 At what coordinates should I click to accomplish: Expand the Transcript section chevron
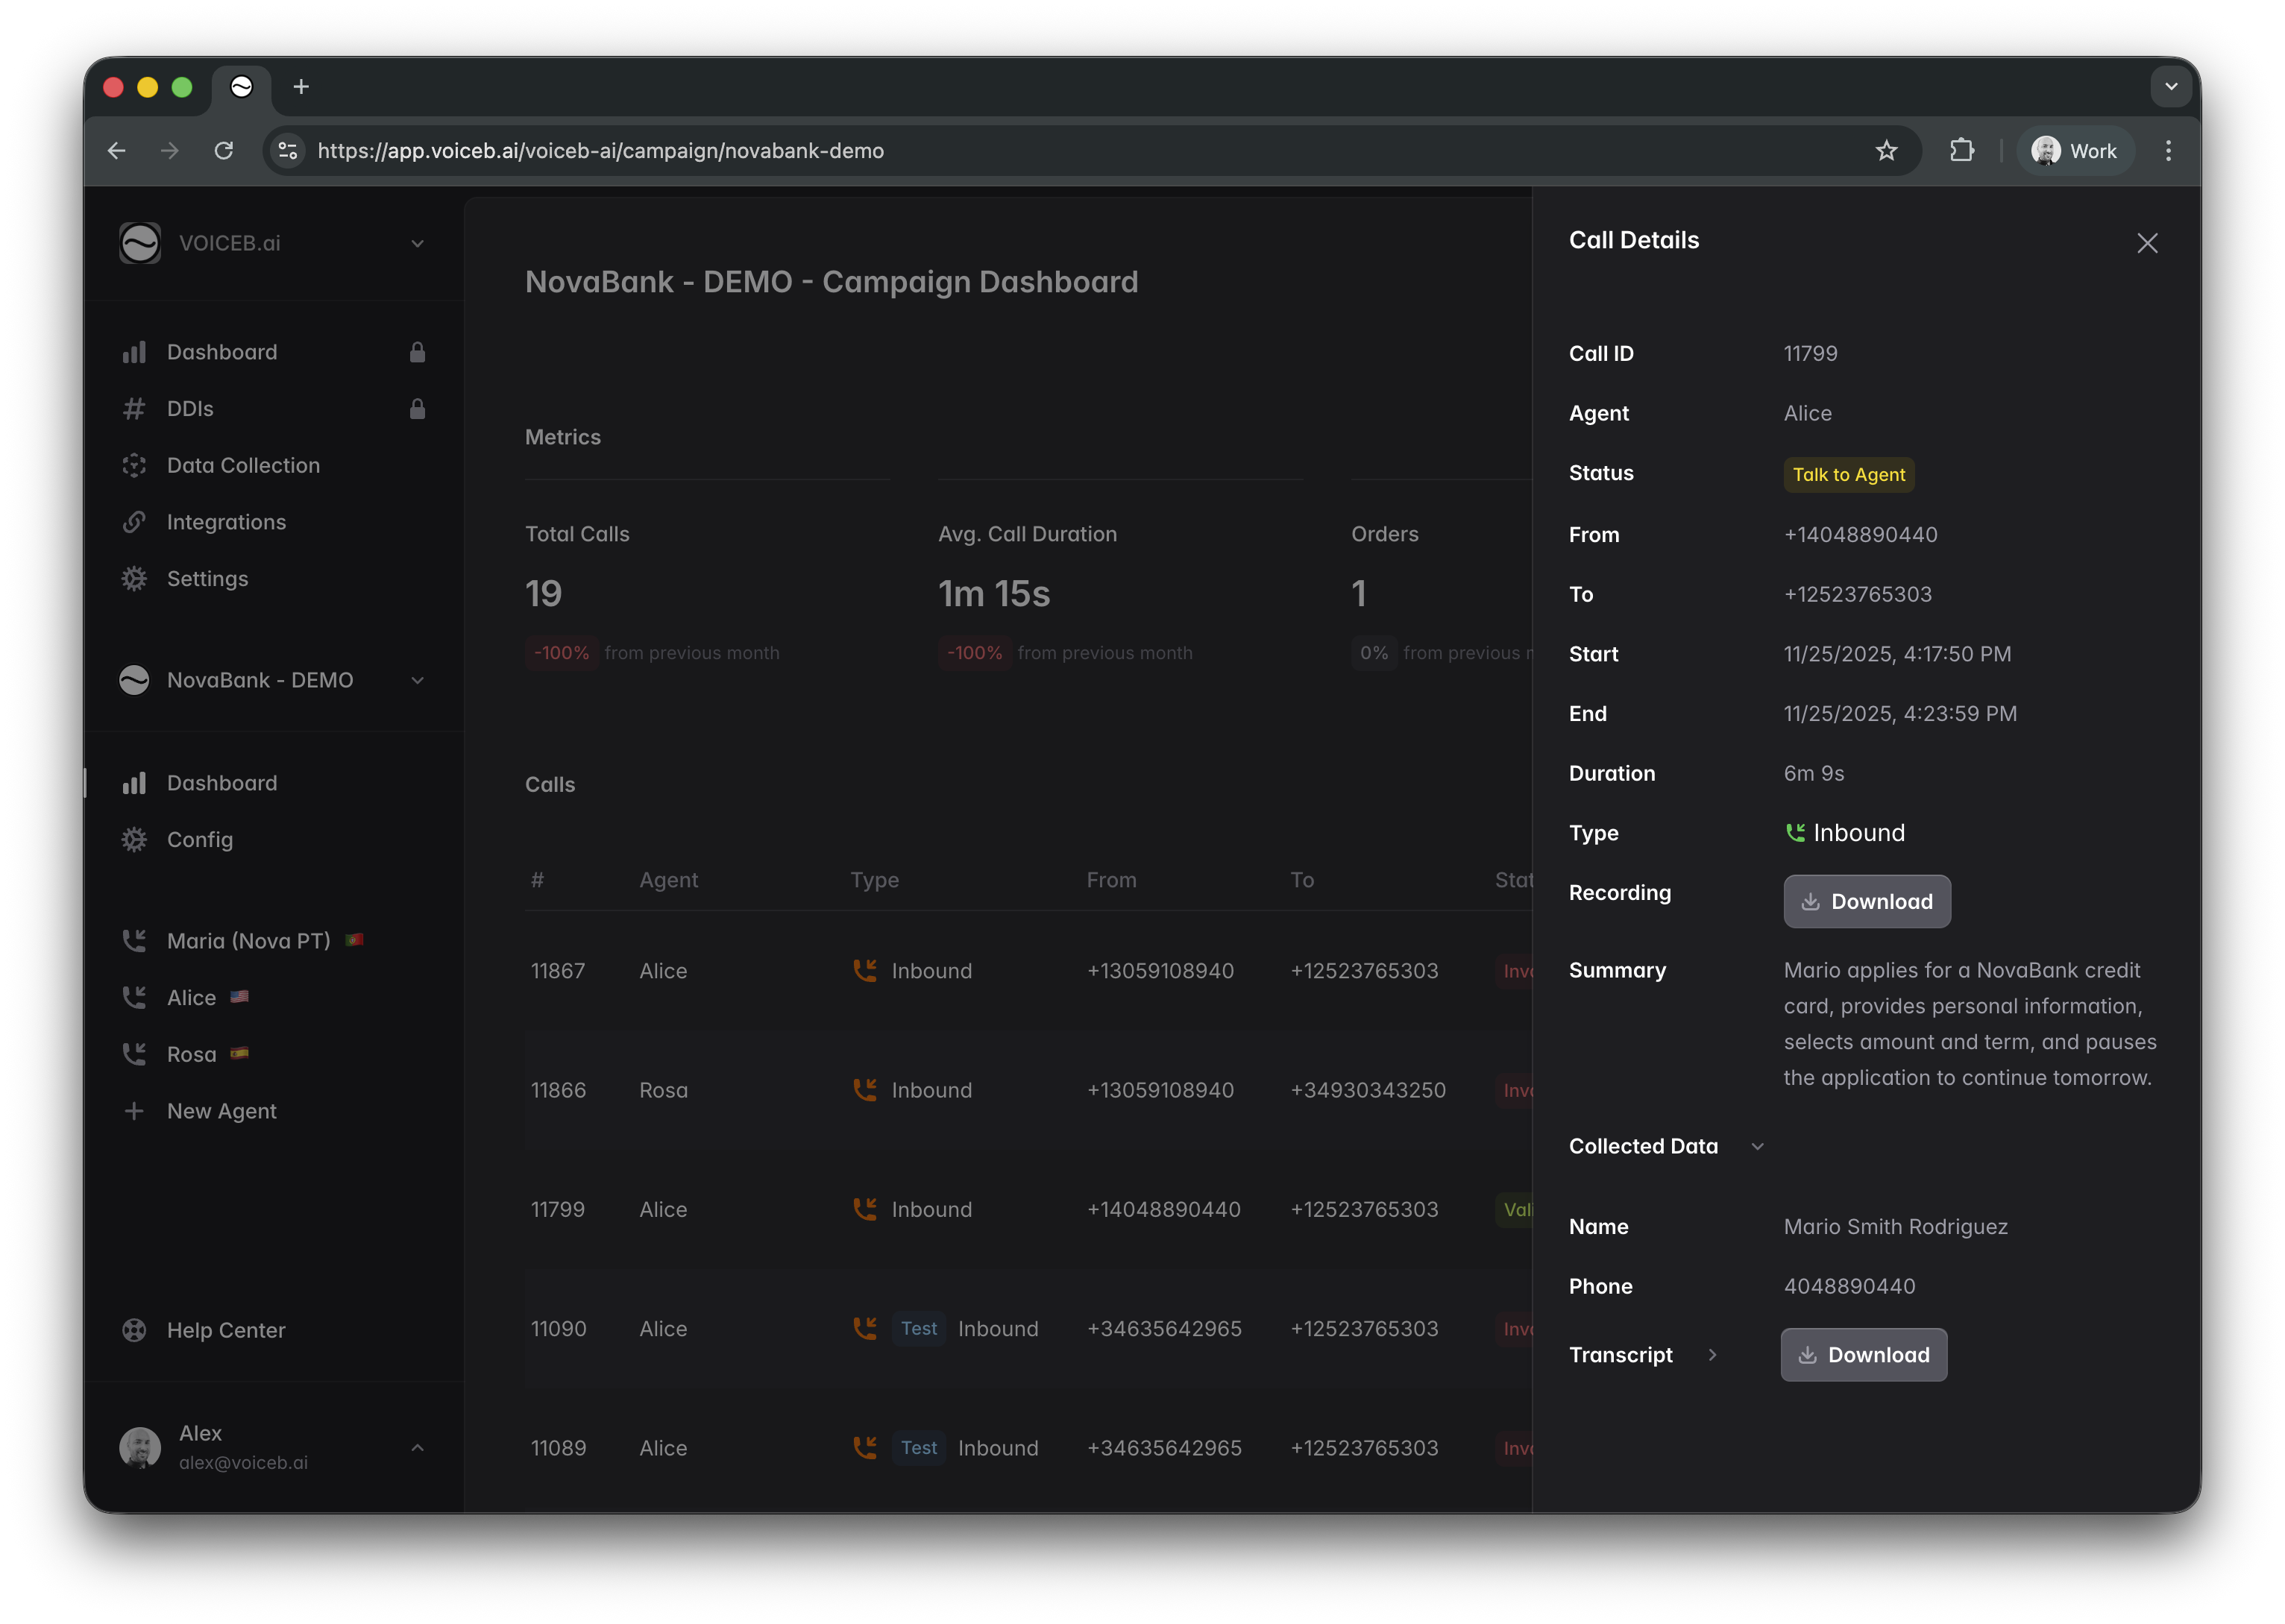tap(1712, 1355)
